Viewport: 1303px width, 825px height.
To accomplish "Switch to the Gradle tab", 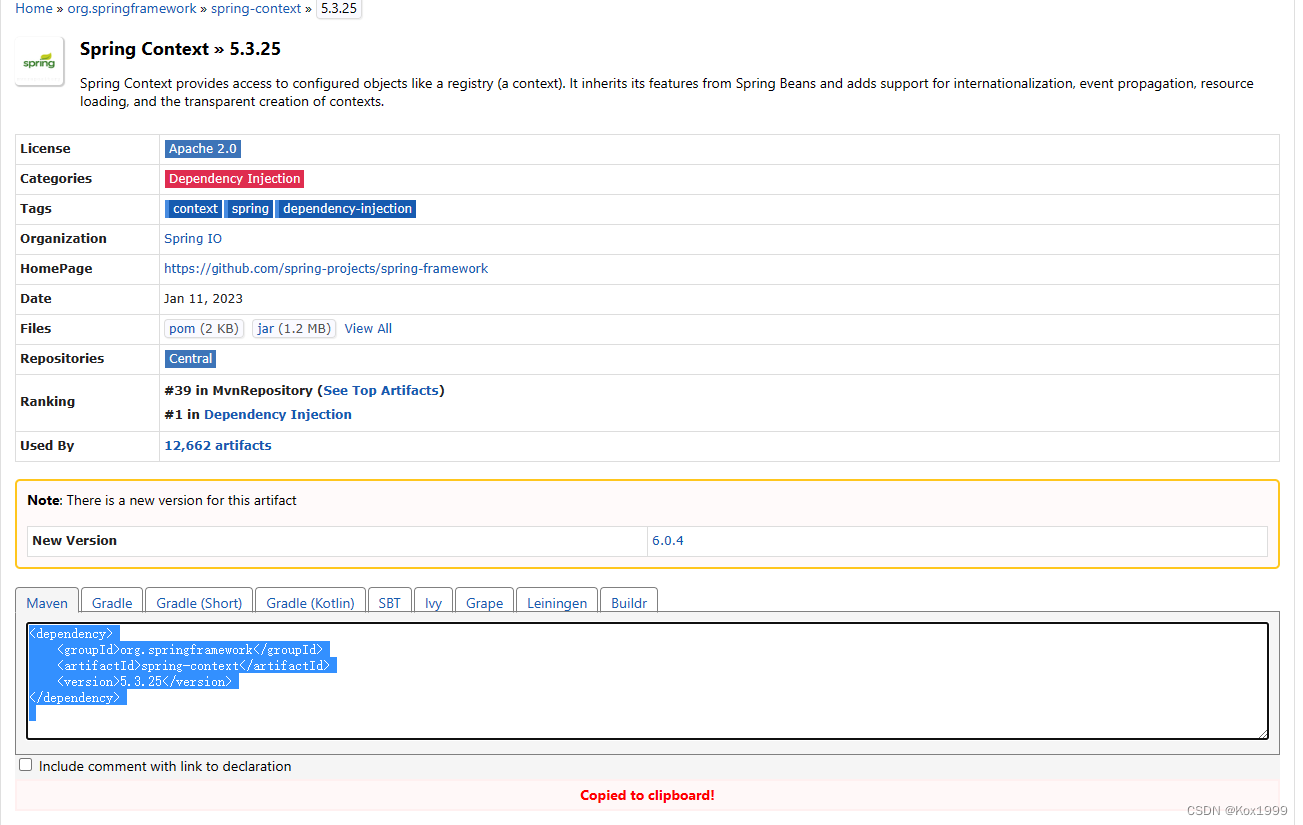I will (x=112, y=603).
